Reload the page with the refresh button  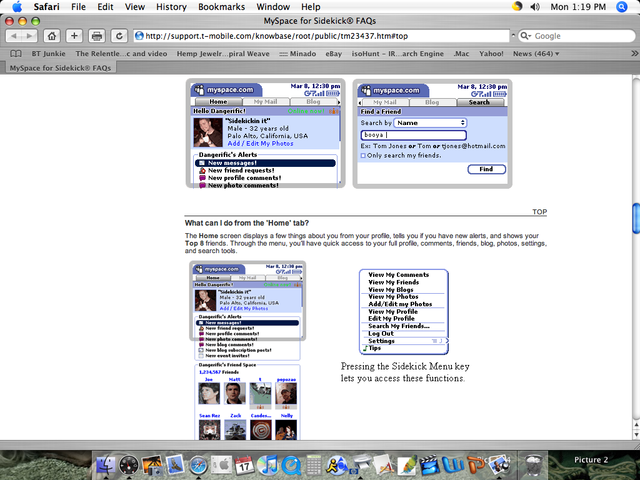pyautogui.click(x=120, y=35)
